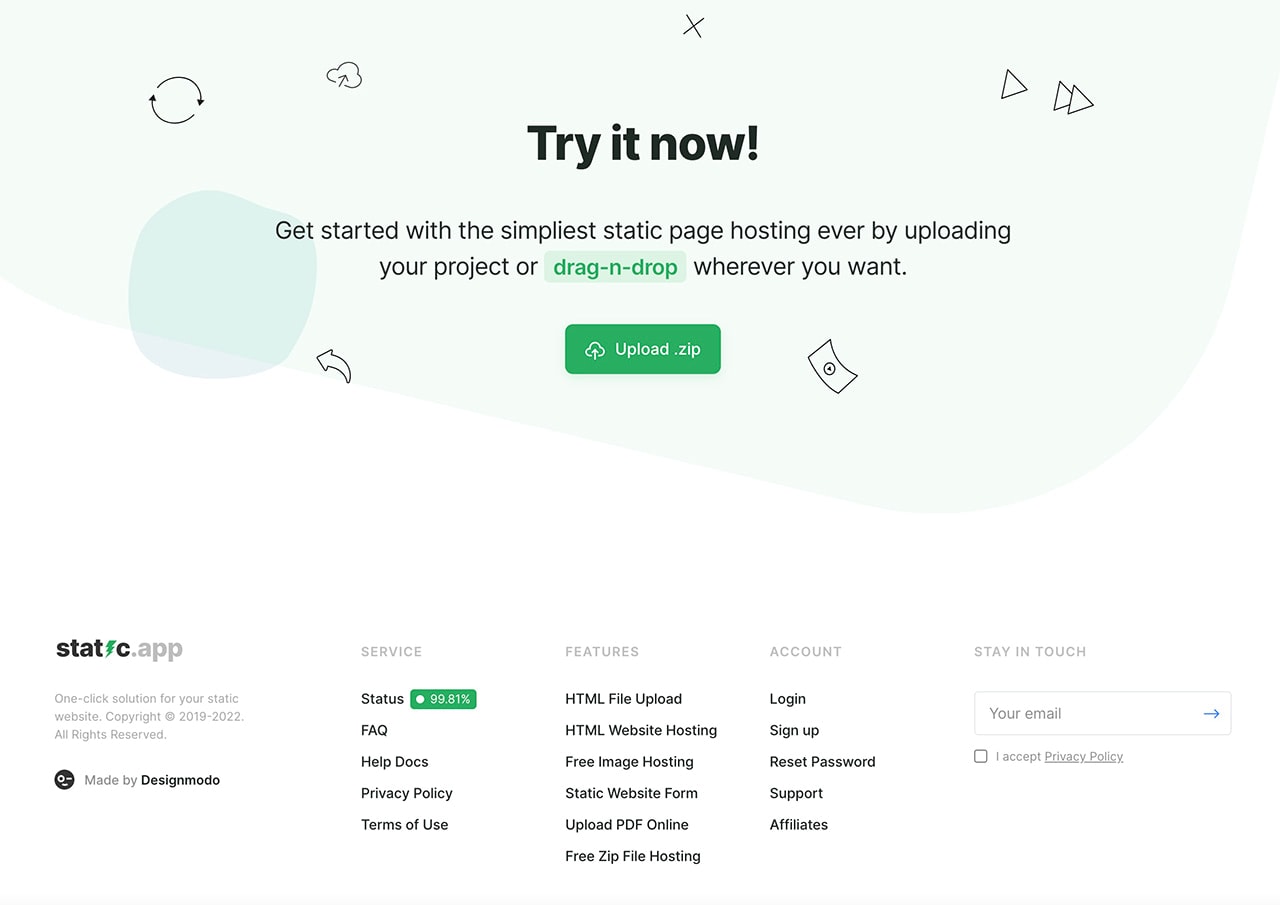Click the STAY IN TOUCH heading
The image size is (1280, 905).
1030,652
